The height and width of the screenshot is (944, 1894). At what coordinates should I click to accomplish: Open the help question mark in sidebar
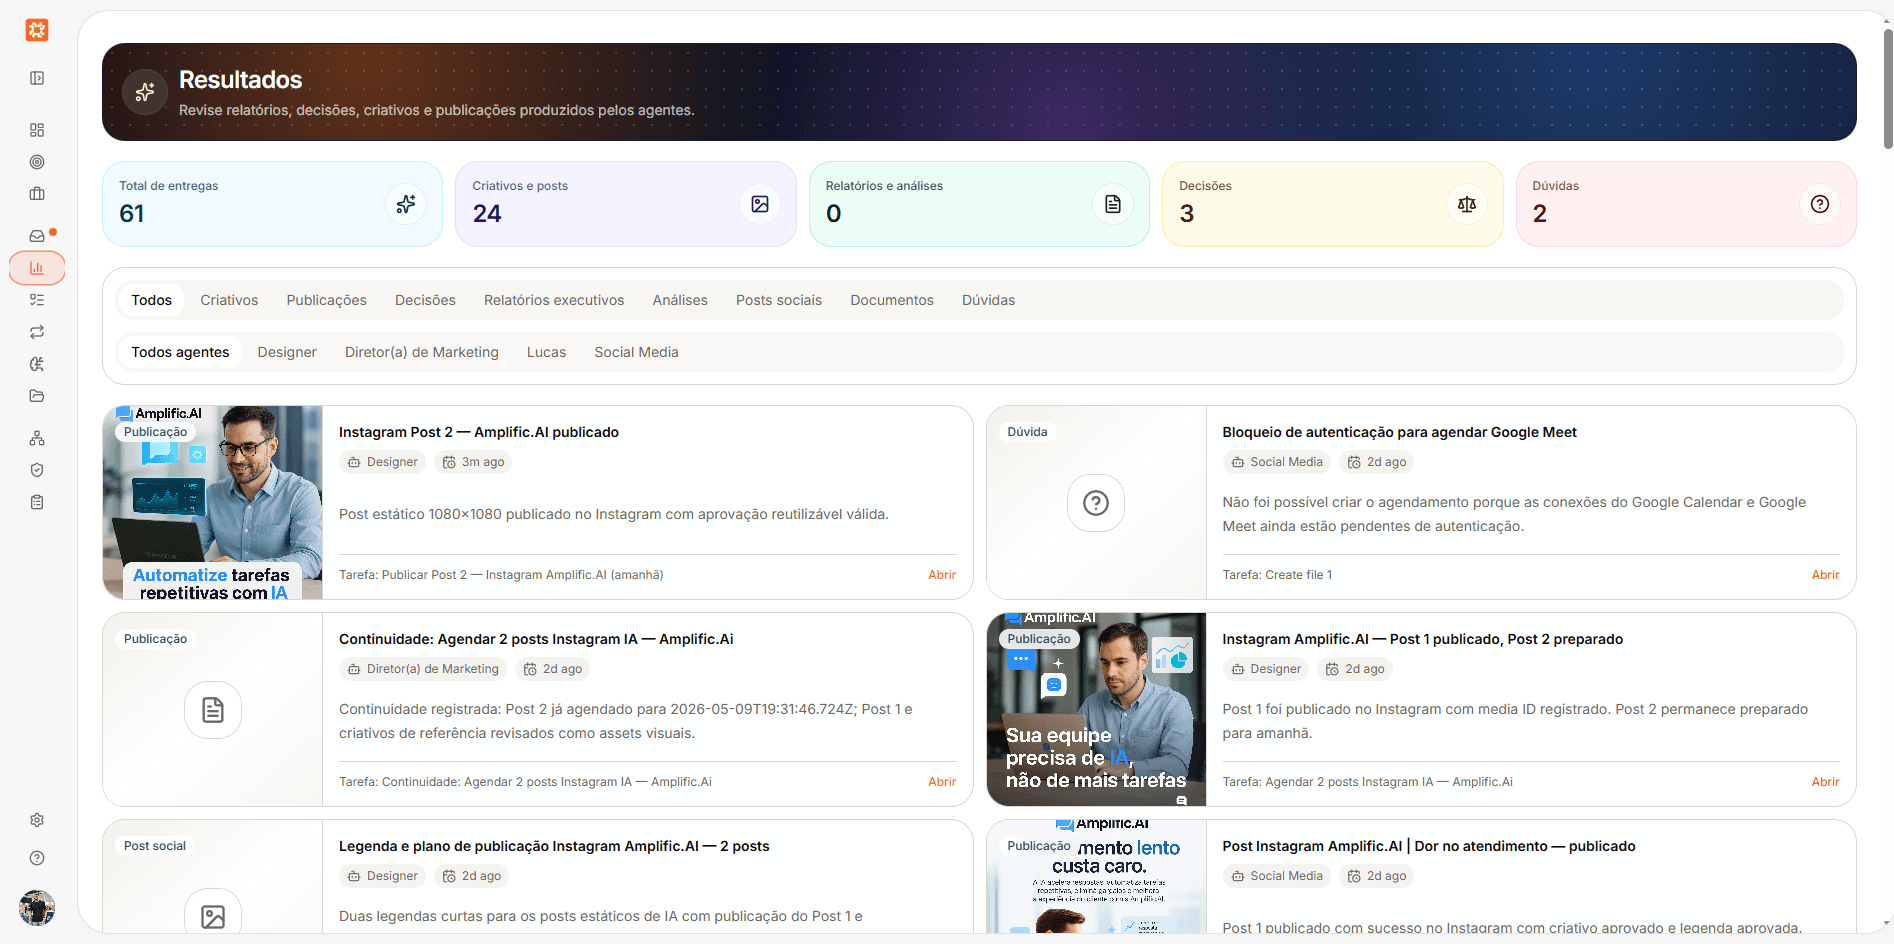pyautogui.click(x=37, y=858)
